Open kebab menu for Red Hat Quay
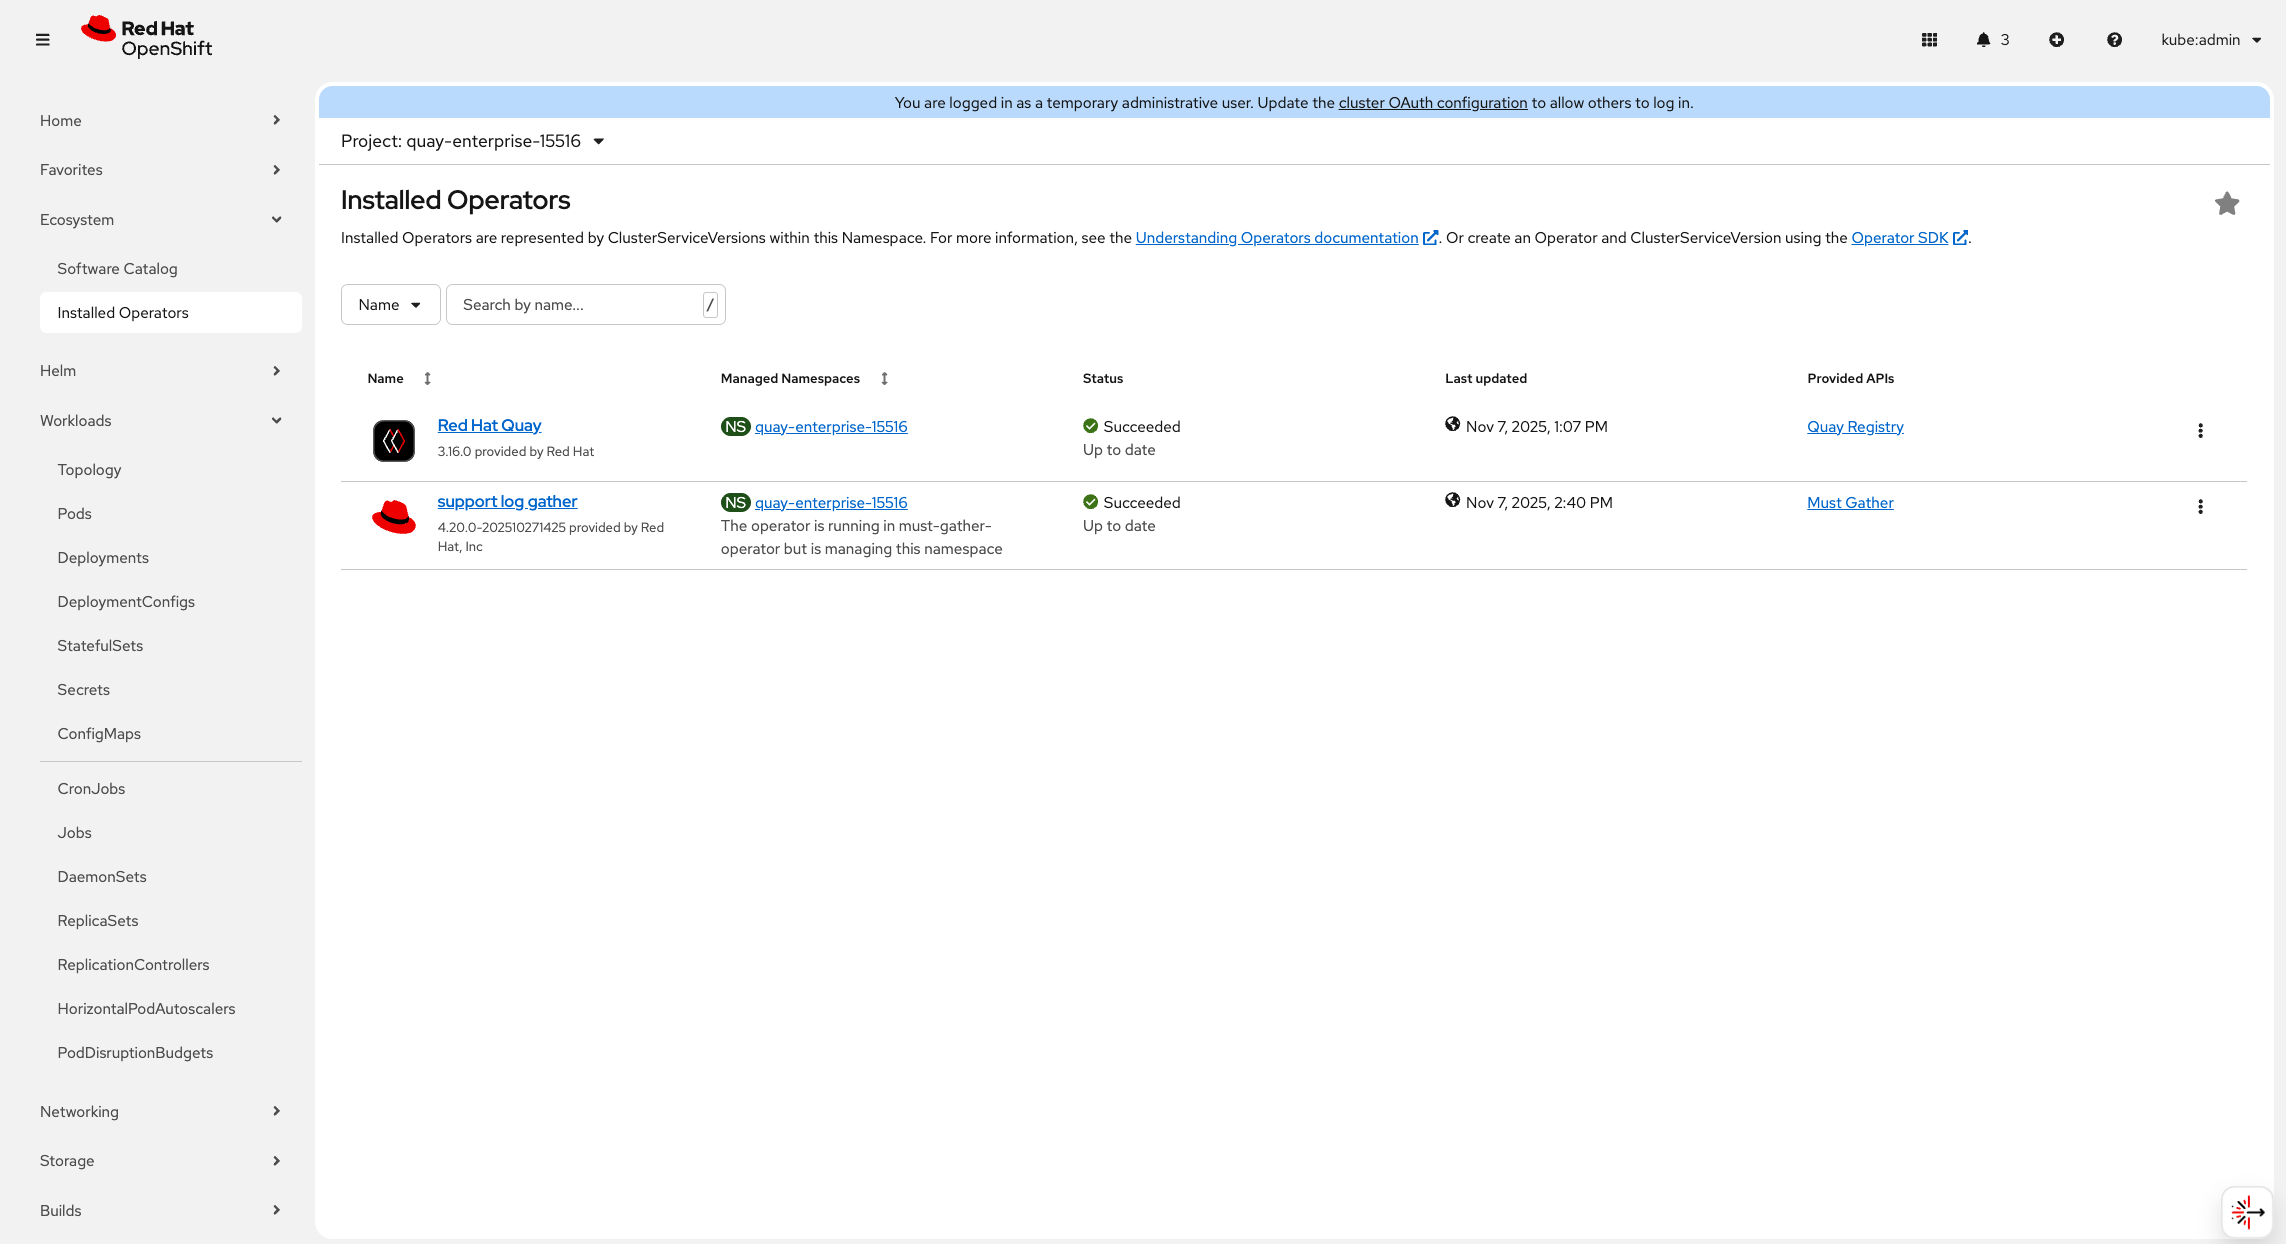The height and width of the screenshot is (1244, 2286). [x=2199, y=431]
